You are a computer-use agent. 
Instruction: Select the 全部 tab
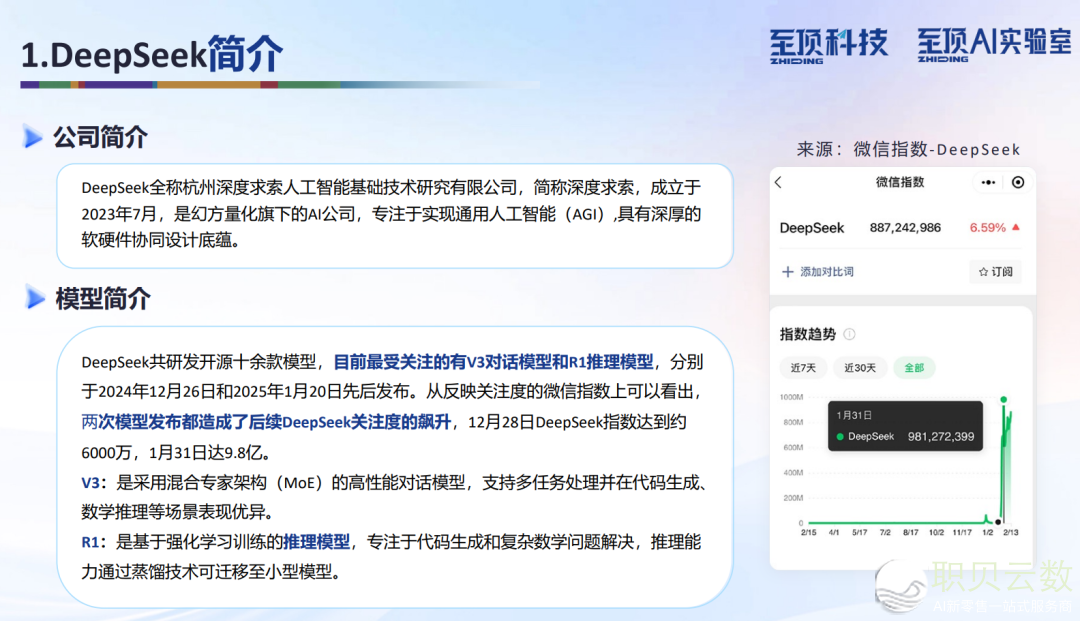pyautogui.click(x=914, y=368)
